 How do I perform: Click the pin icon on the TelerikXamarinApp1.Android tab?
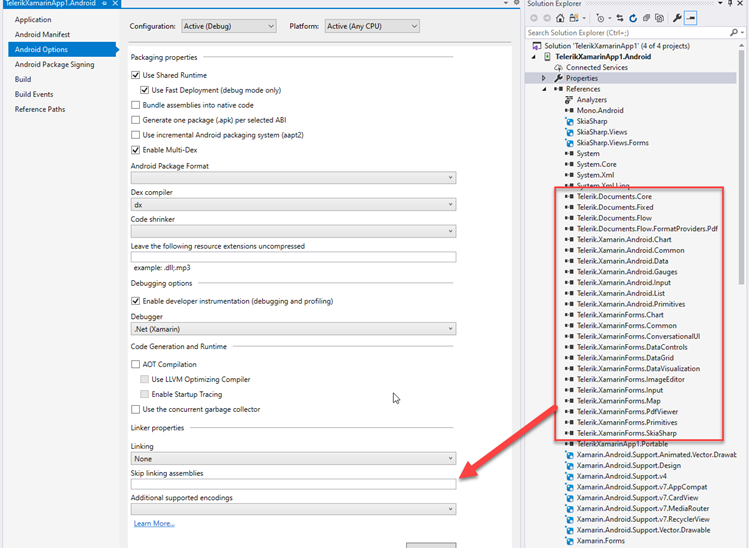click(104, 3)
